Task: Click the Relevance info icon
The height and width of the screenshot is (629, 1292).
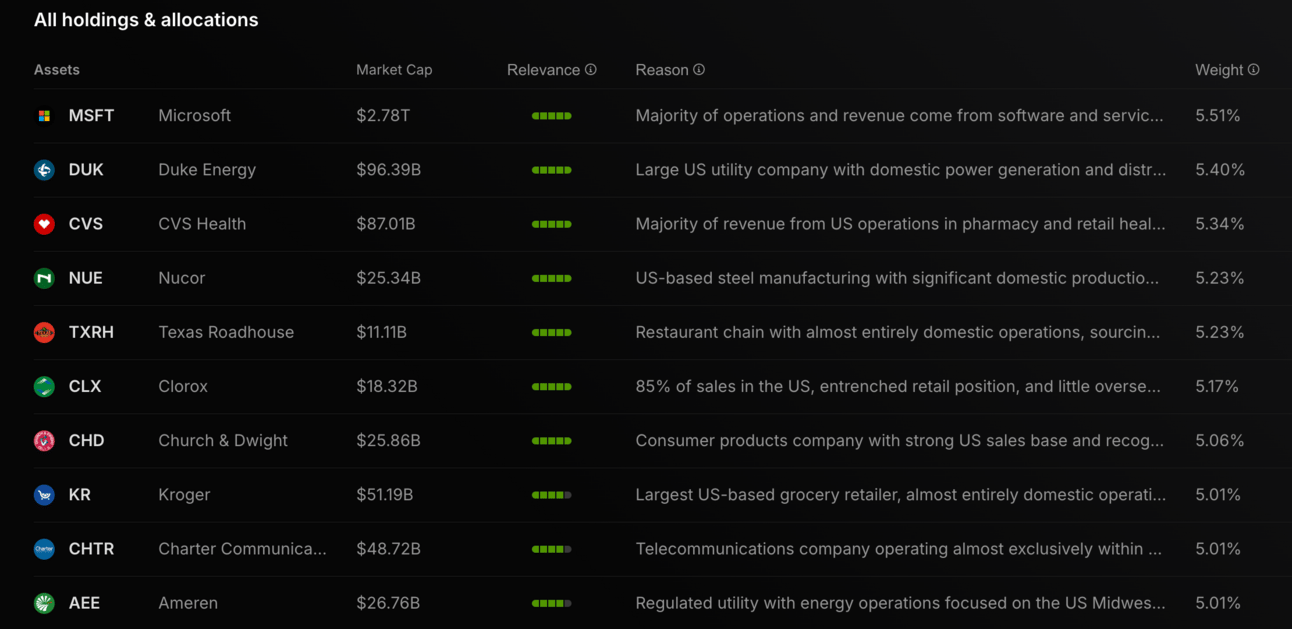Action: 591,70
